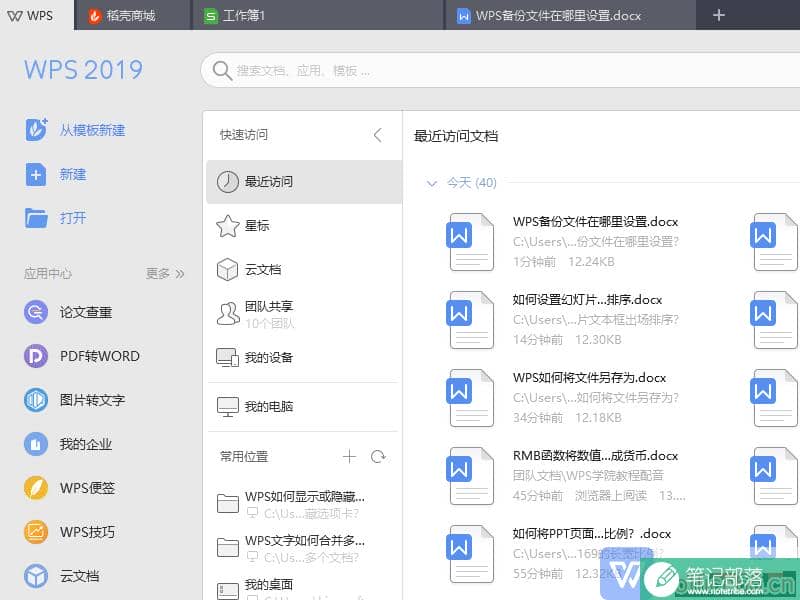Viewport: 800px width, 600px height.
Task: Collapse the 快速访问 panel with chevron
Action: [x=378, y=135]
